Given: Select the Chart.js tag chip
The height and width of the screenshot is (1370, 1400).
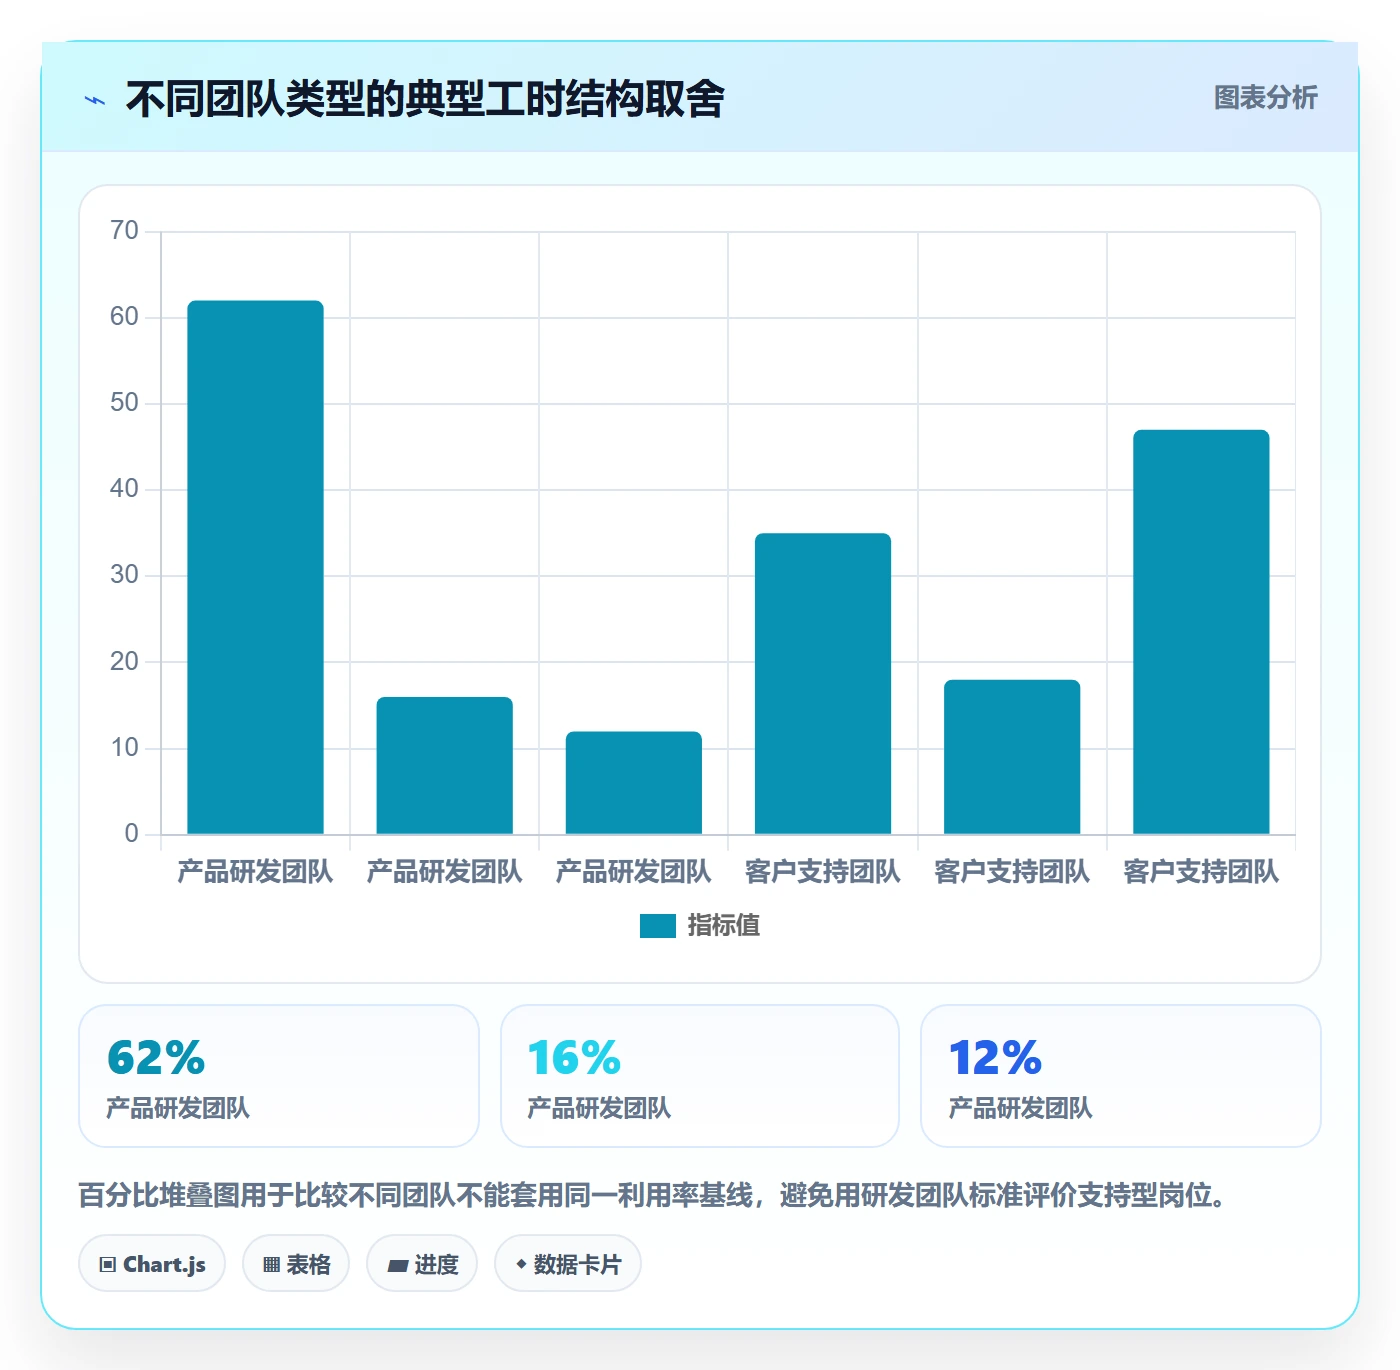Looking at the screenshot, I should [152, 1264].
